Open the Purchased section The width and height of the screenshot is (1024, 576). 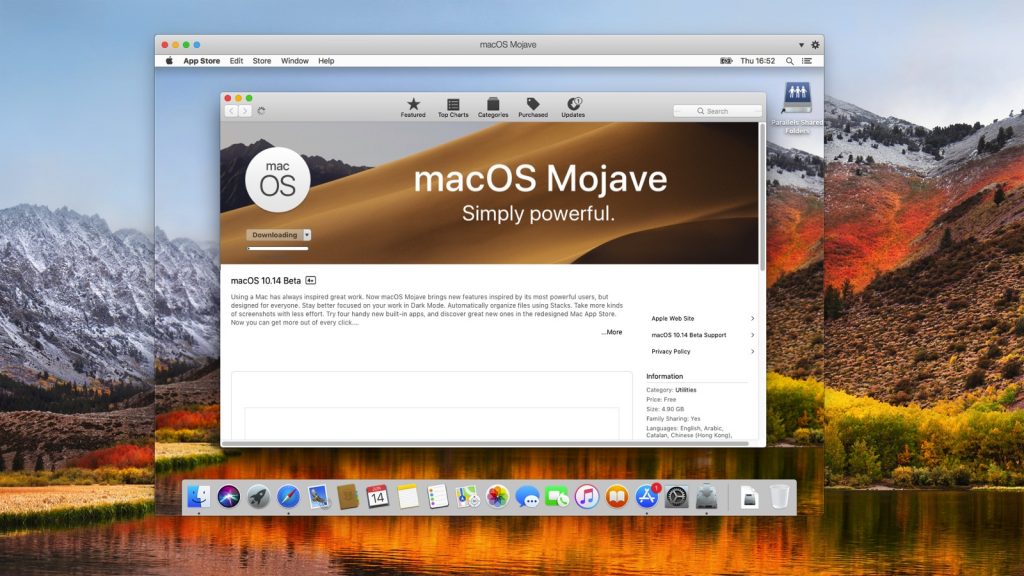[x=533, y=108]
